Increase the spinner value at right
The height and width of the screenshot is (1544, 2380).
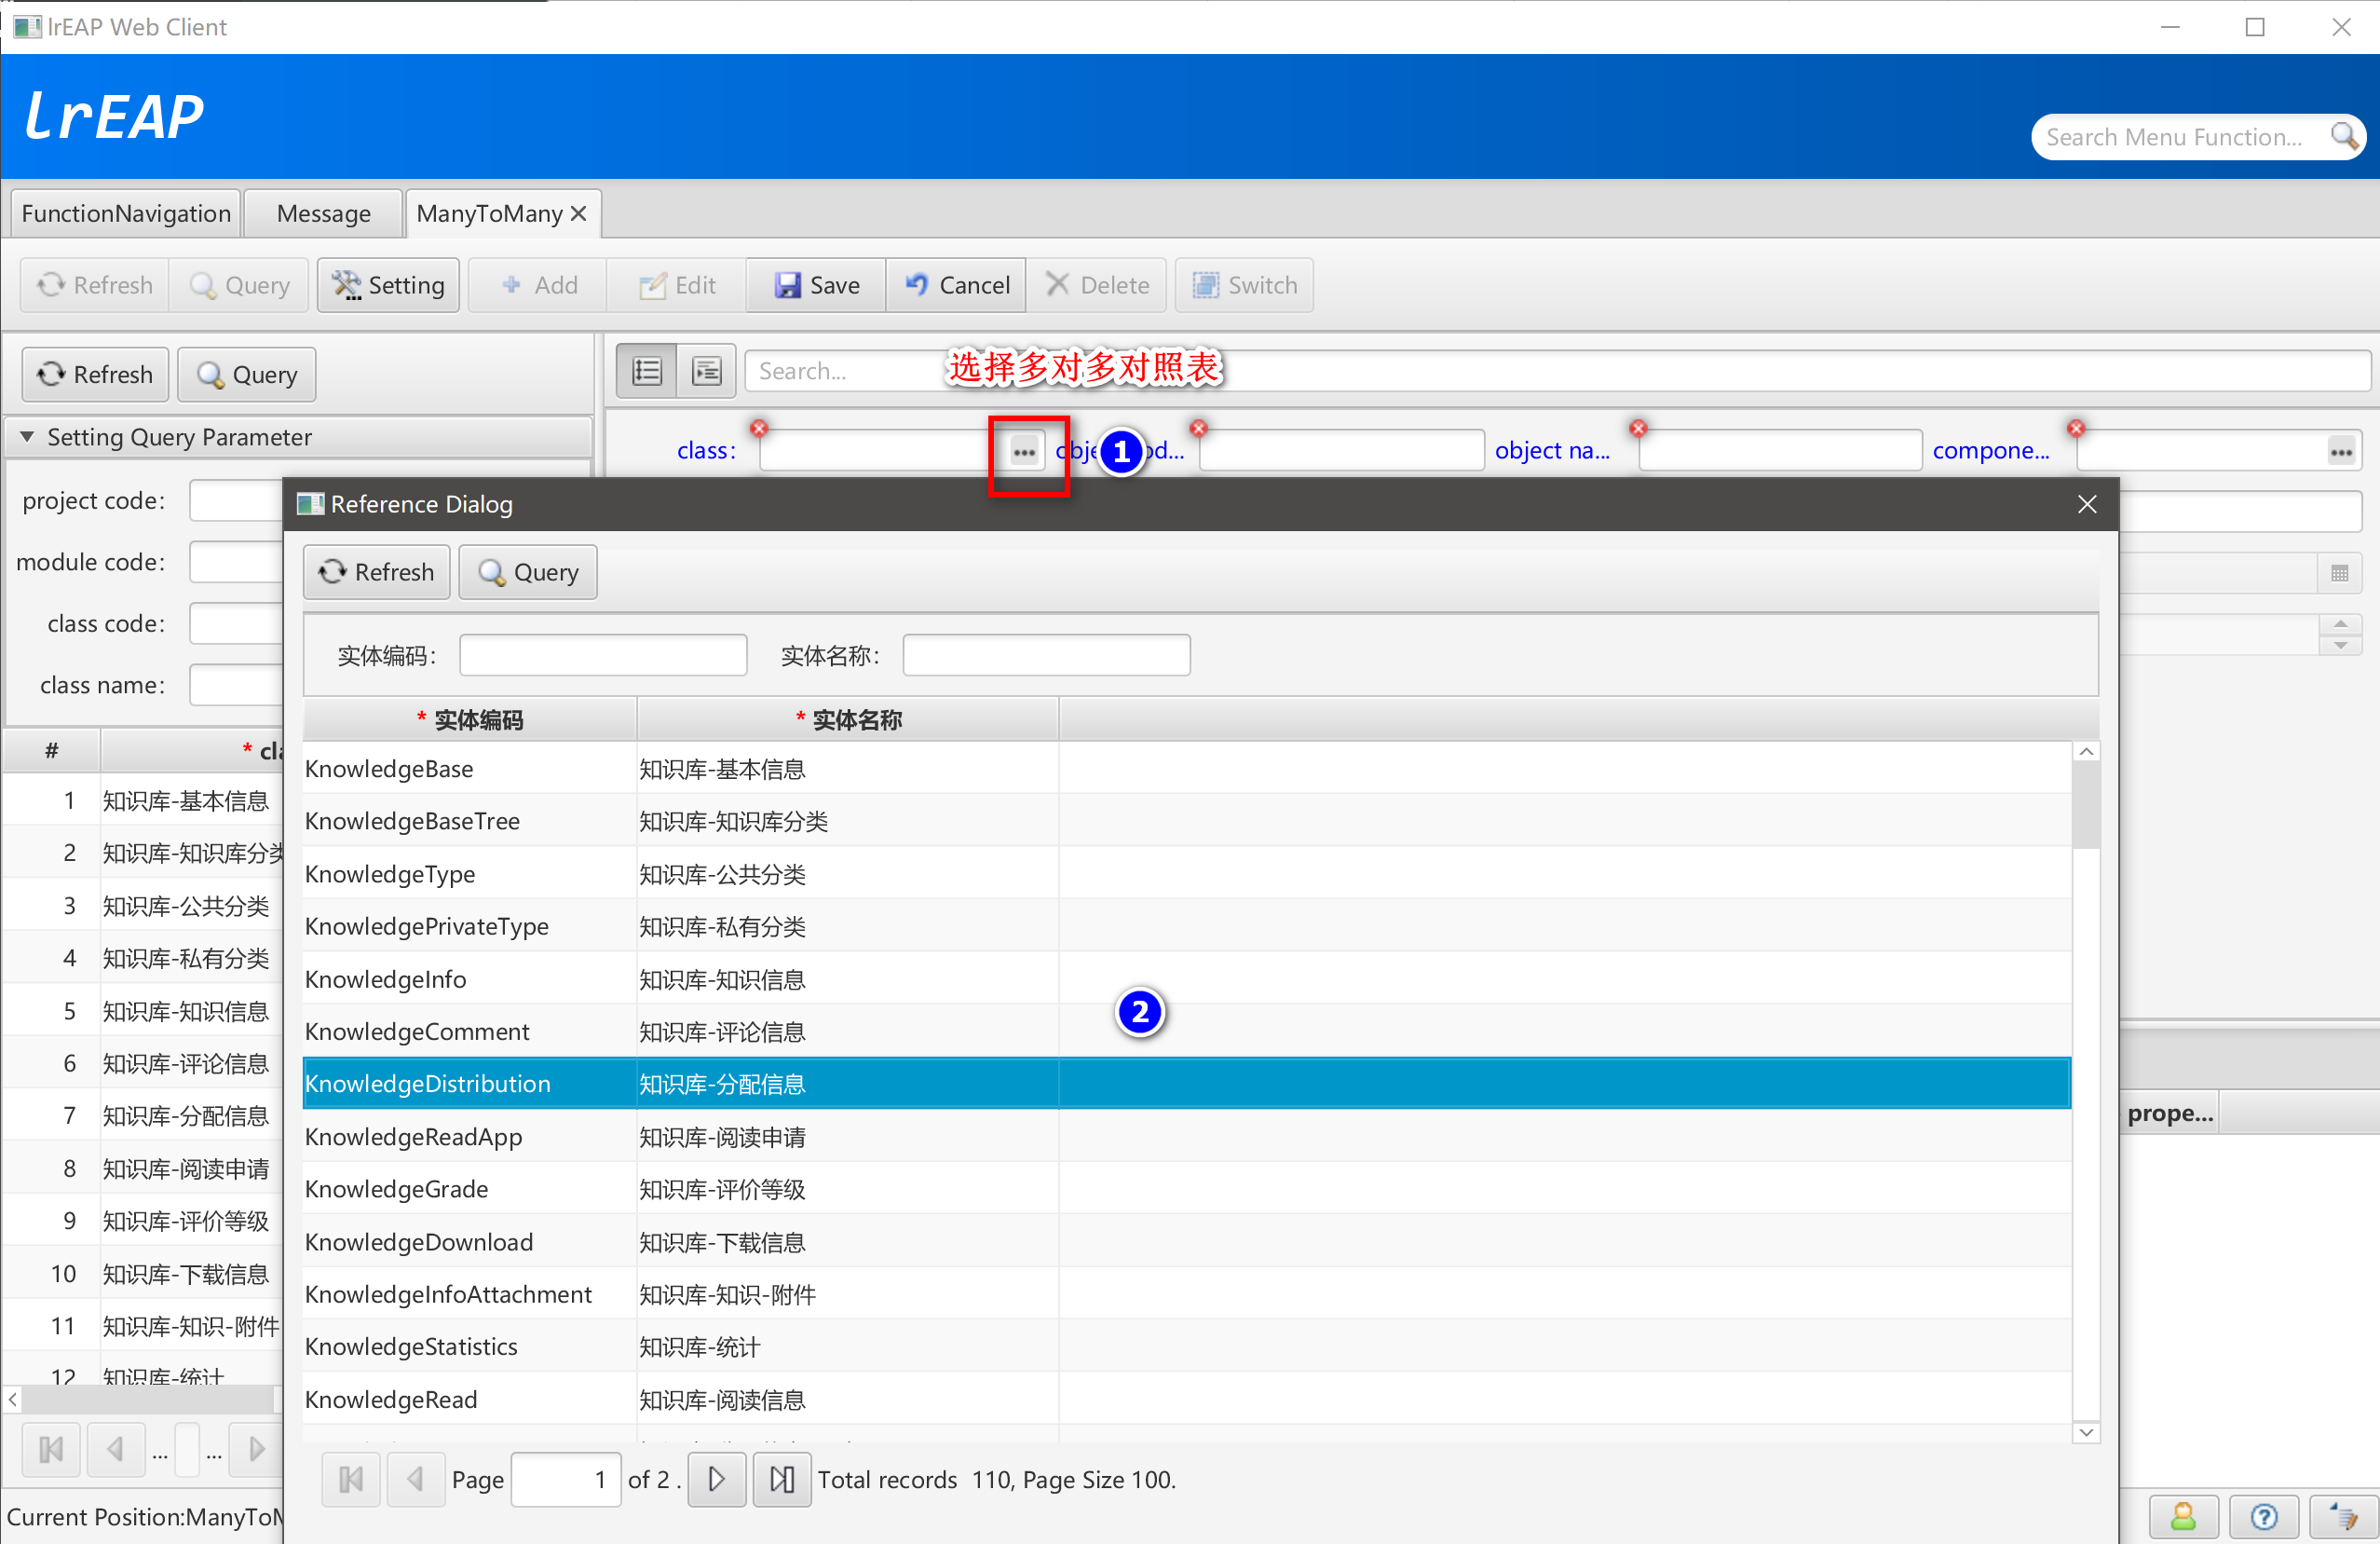[x=2340, y=623]
